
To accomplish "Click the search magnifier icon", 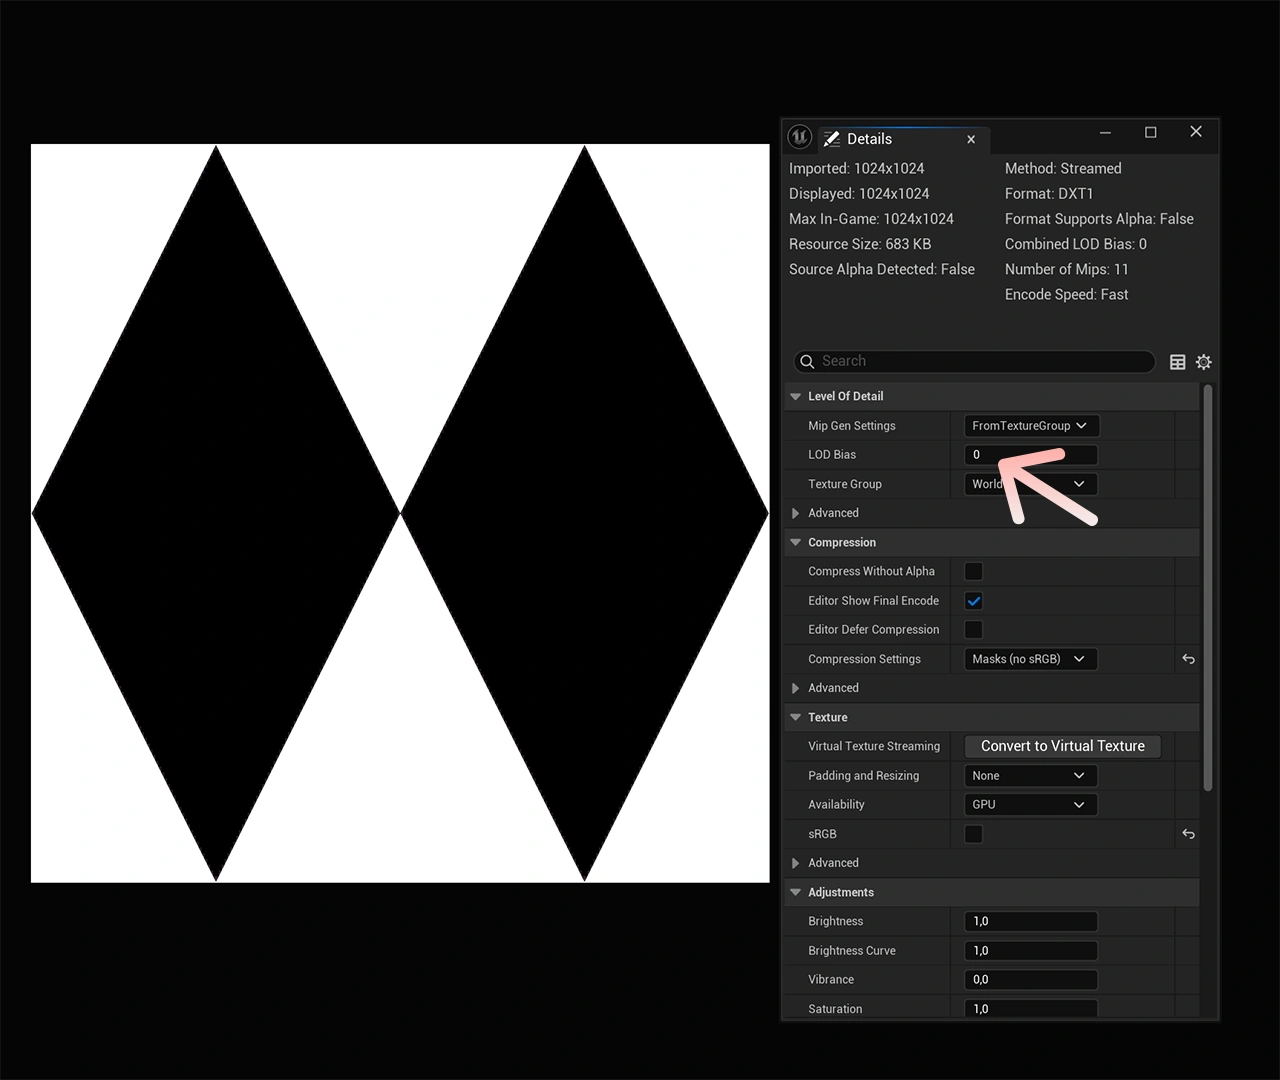I will click(x=807, y=361).
